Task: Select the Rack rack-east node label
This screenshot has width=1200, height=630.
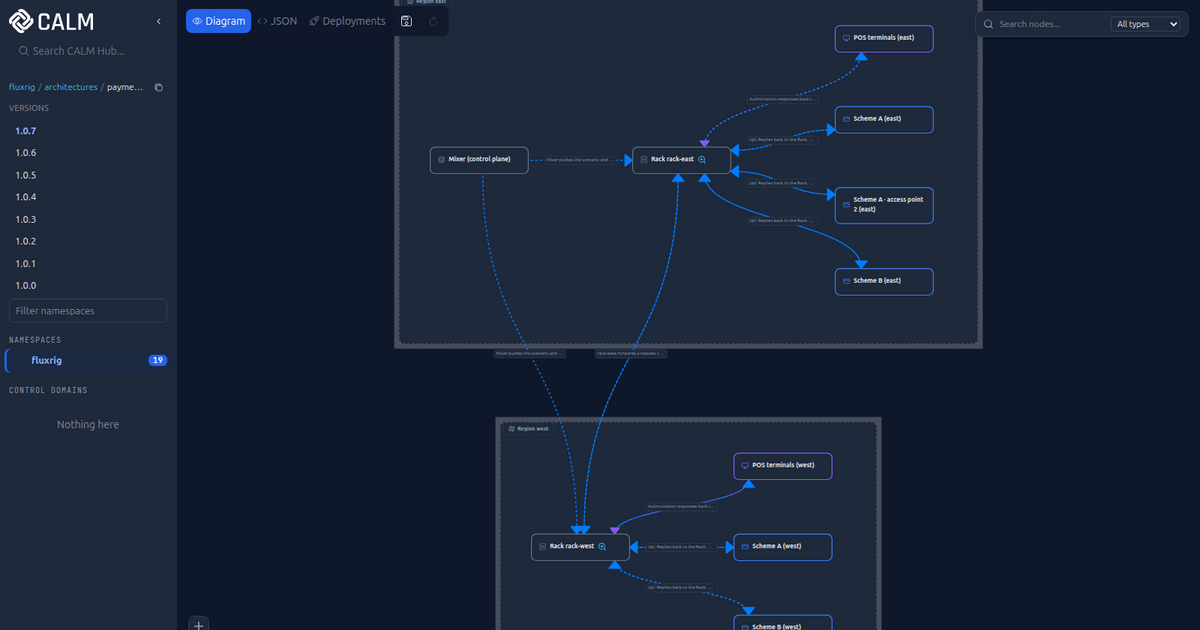Action: (672, 159)
